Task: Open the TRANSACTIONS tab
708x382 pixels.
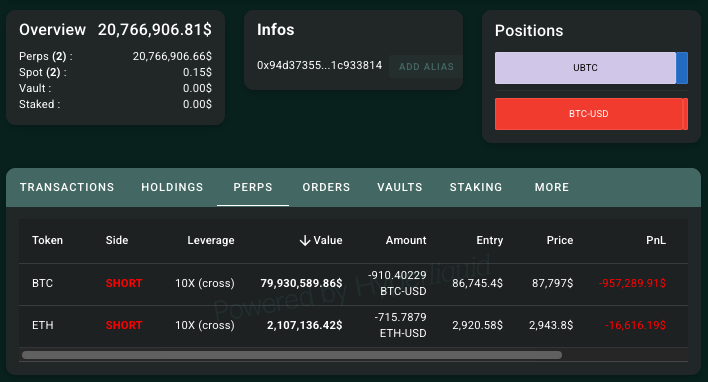Action: (67, 187)
